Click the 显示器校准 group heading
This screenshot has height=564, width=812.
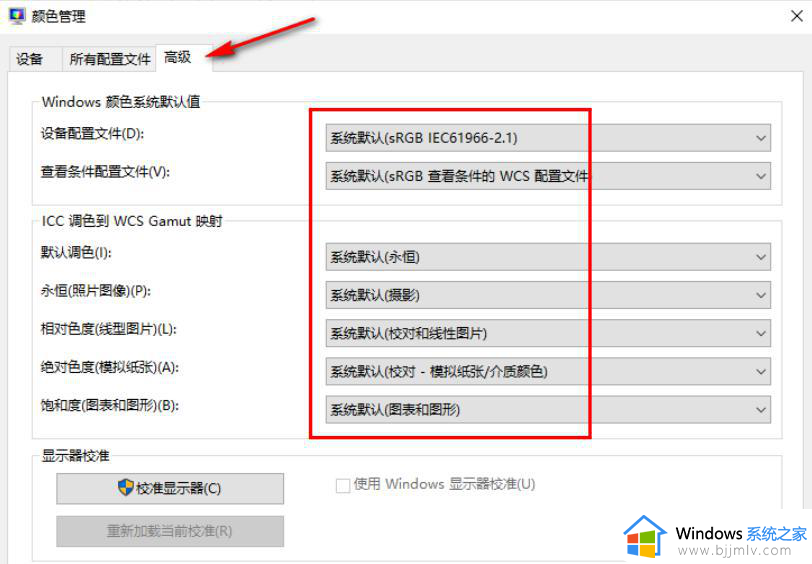point(76,456)
